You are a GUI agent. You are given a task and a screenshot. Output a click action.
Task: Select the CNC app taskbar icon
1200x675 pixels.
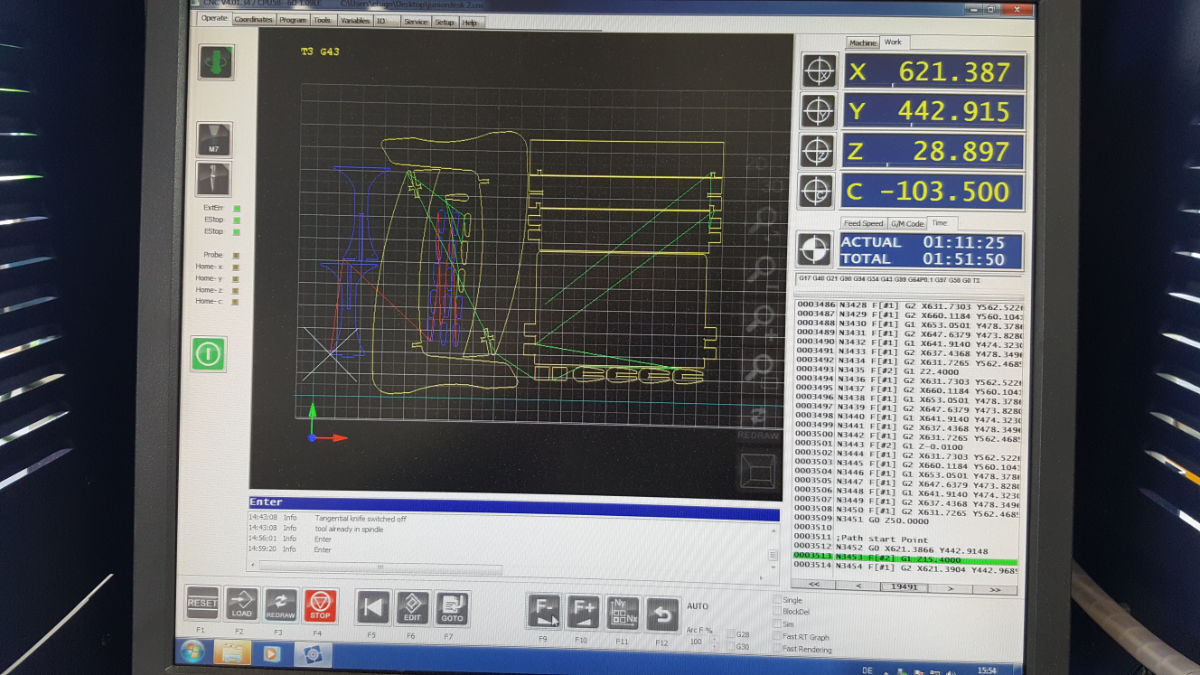pos(311,656)
